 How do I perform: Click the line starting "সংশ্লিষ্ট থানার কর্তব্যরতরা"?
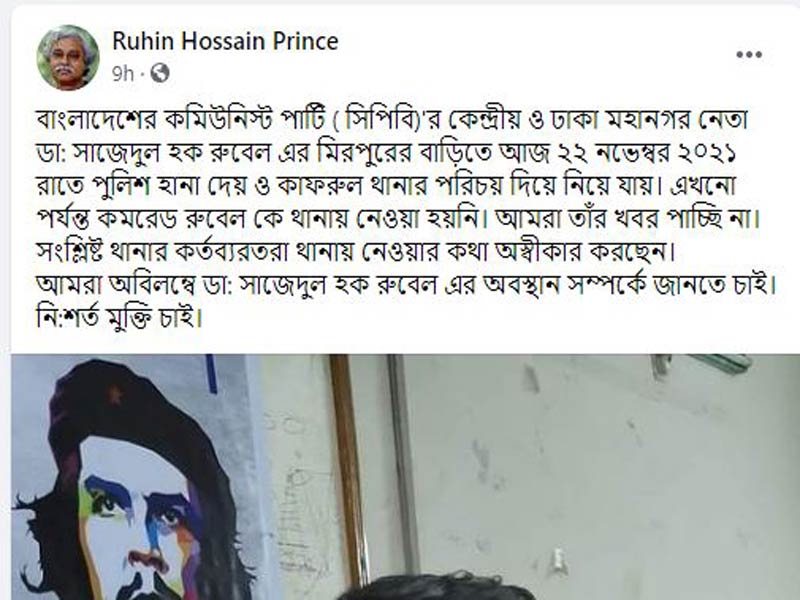(356, 252)
